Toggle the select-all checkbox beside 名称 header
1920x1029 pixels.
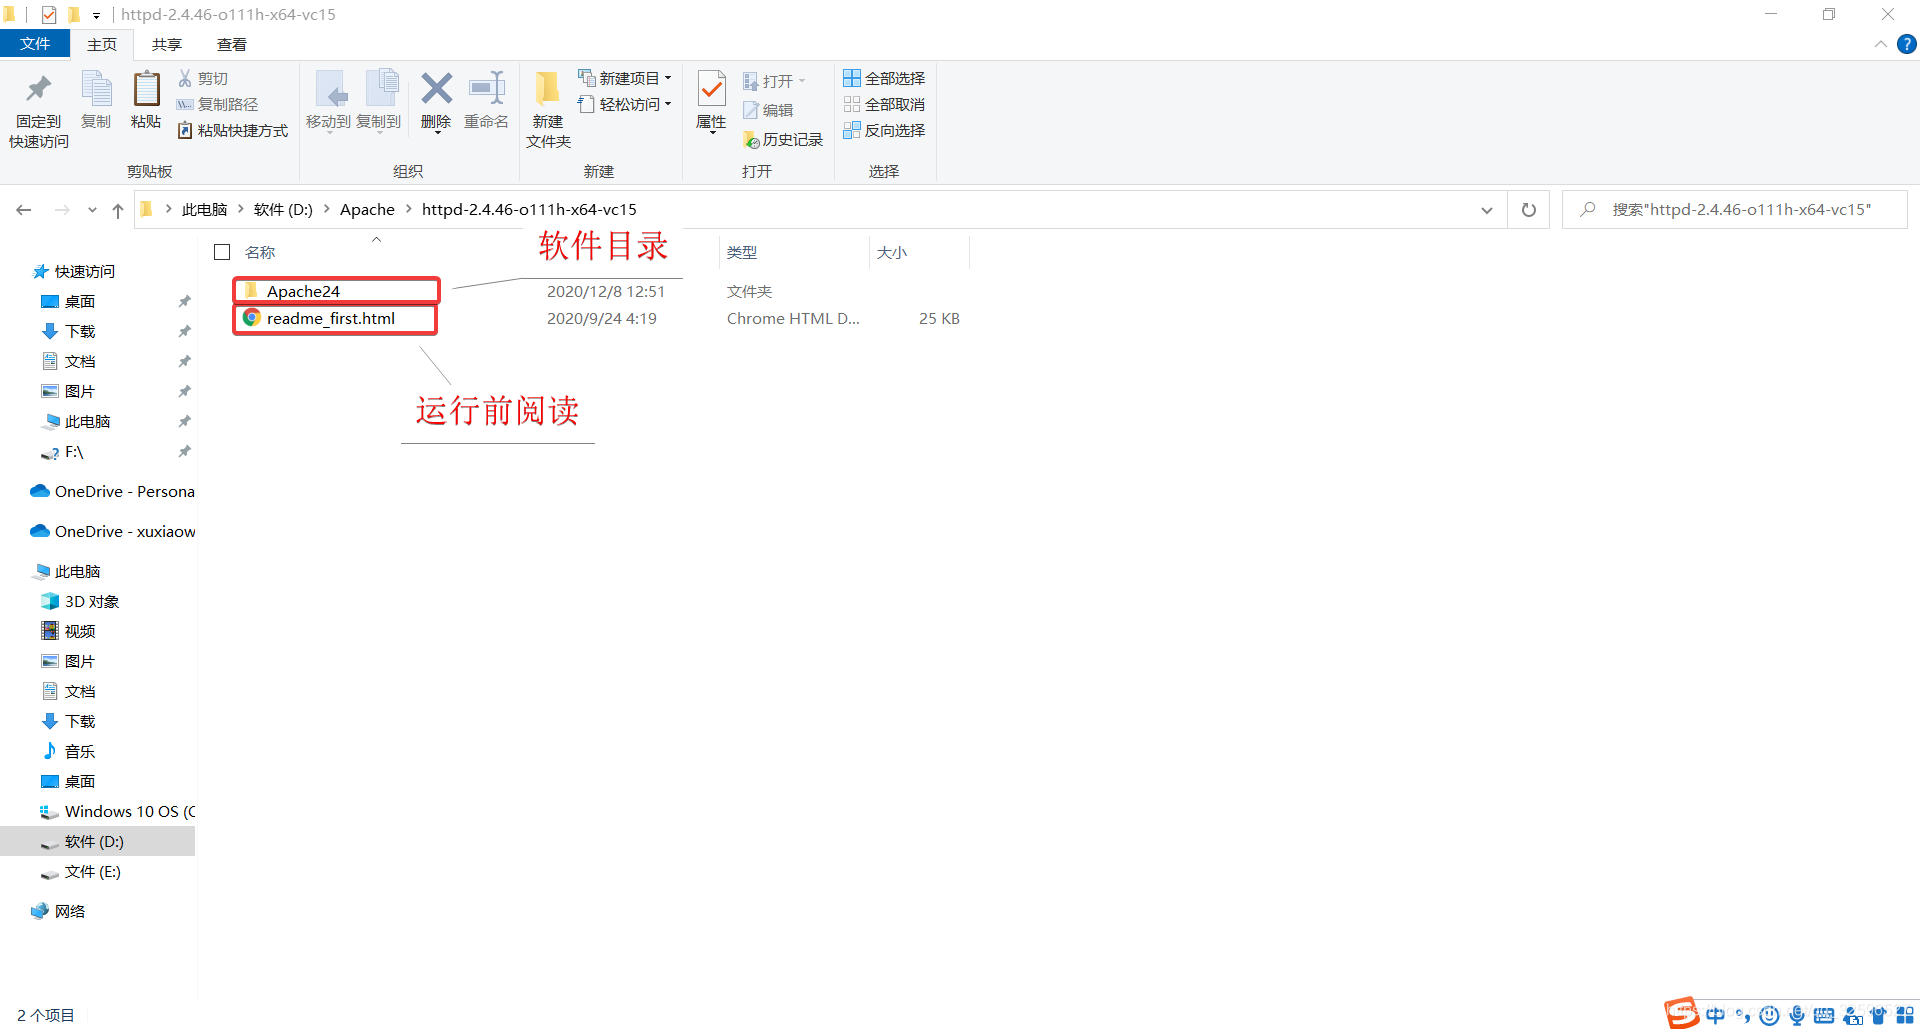pyautogui.click(x=222, y=251)
